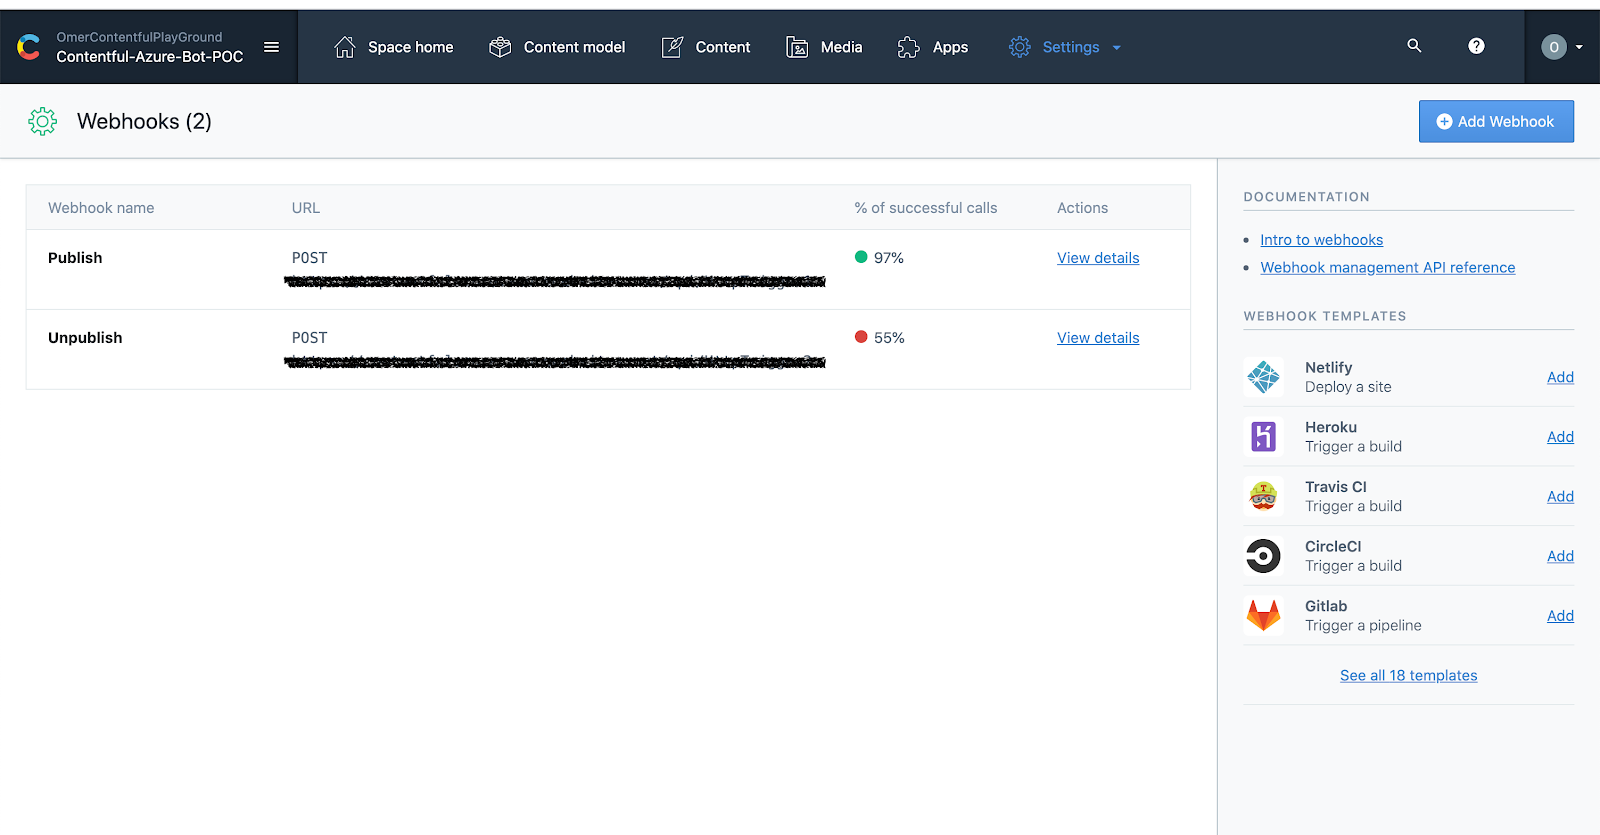1600x835 pixels.
Task: Click the Settings gear icon in navbar
Action: tap(1019, 47)
